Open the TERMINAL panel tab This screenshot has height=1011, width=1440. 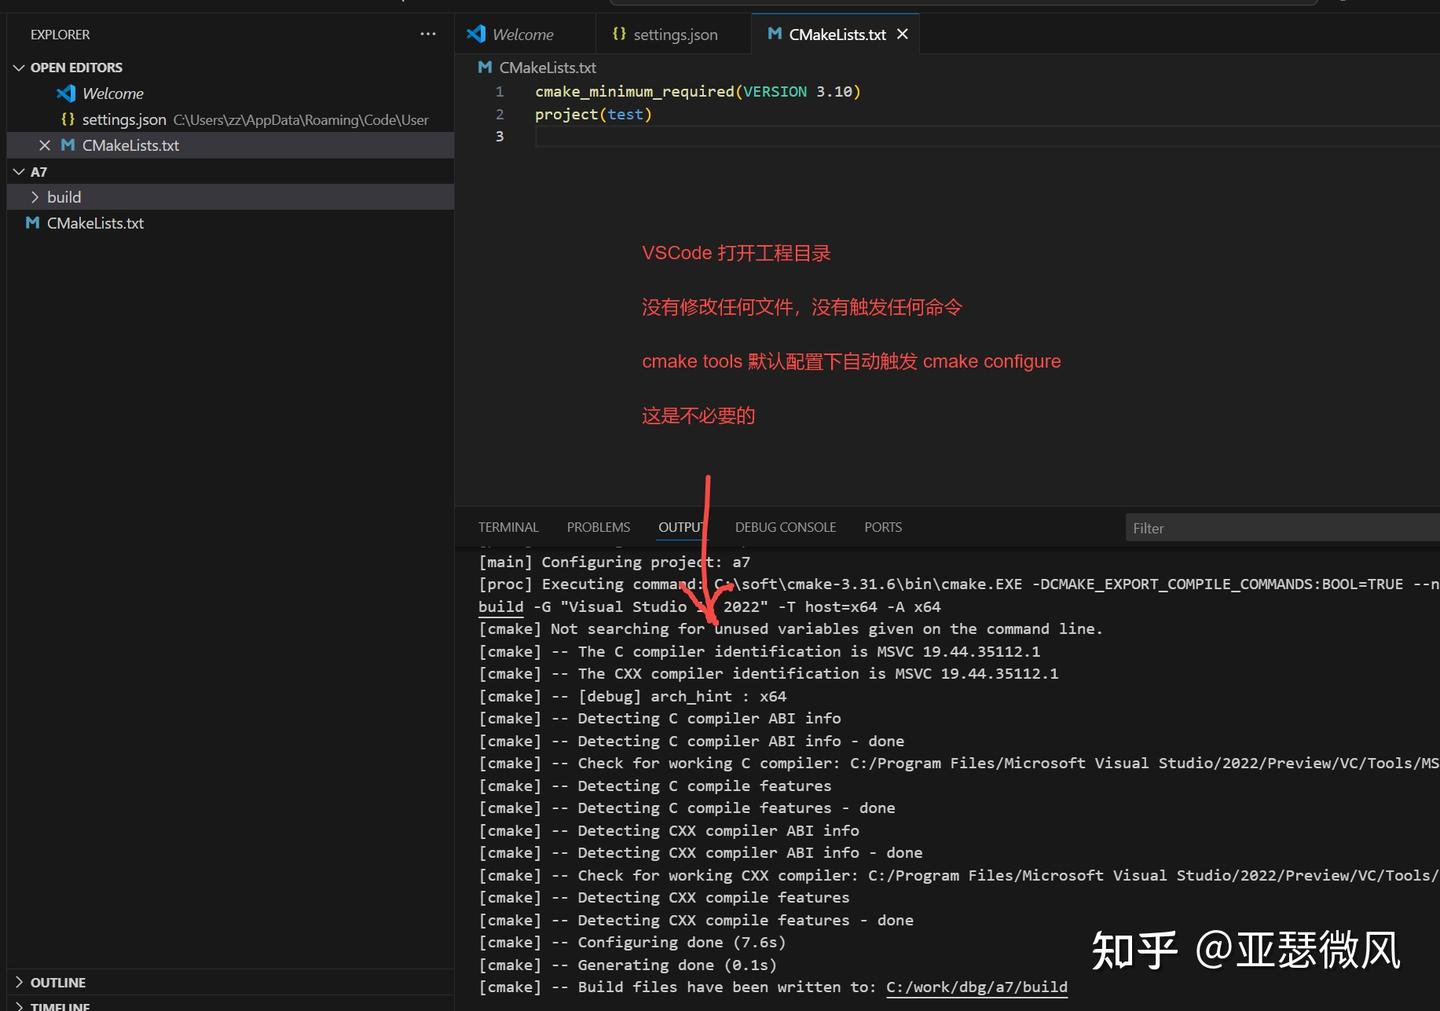(508, 527)
